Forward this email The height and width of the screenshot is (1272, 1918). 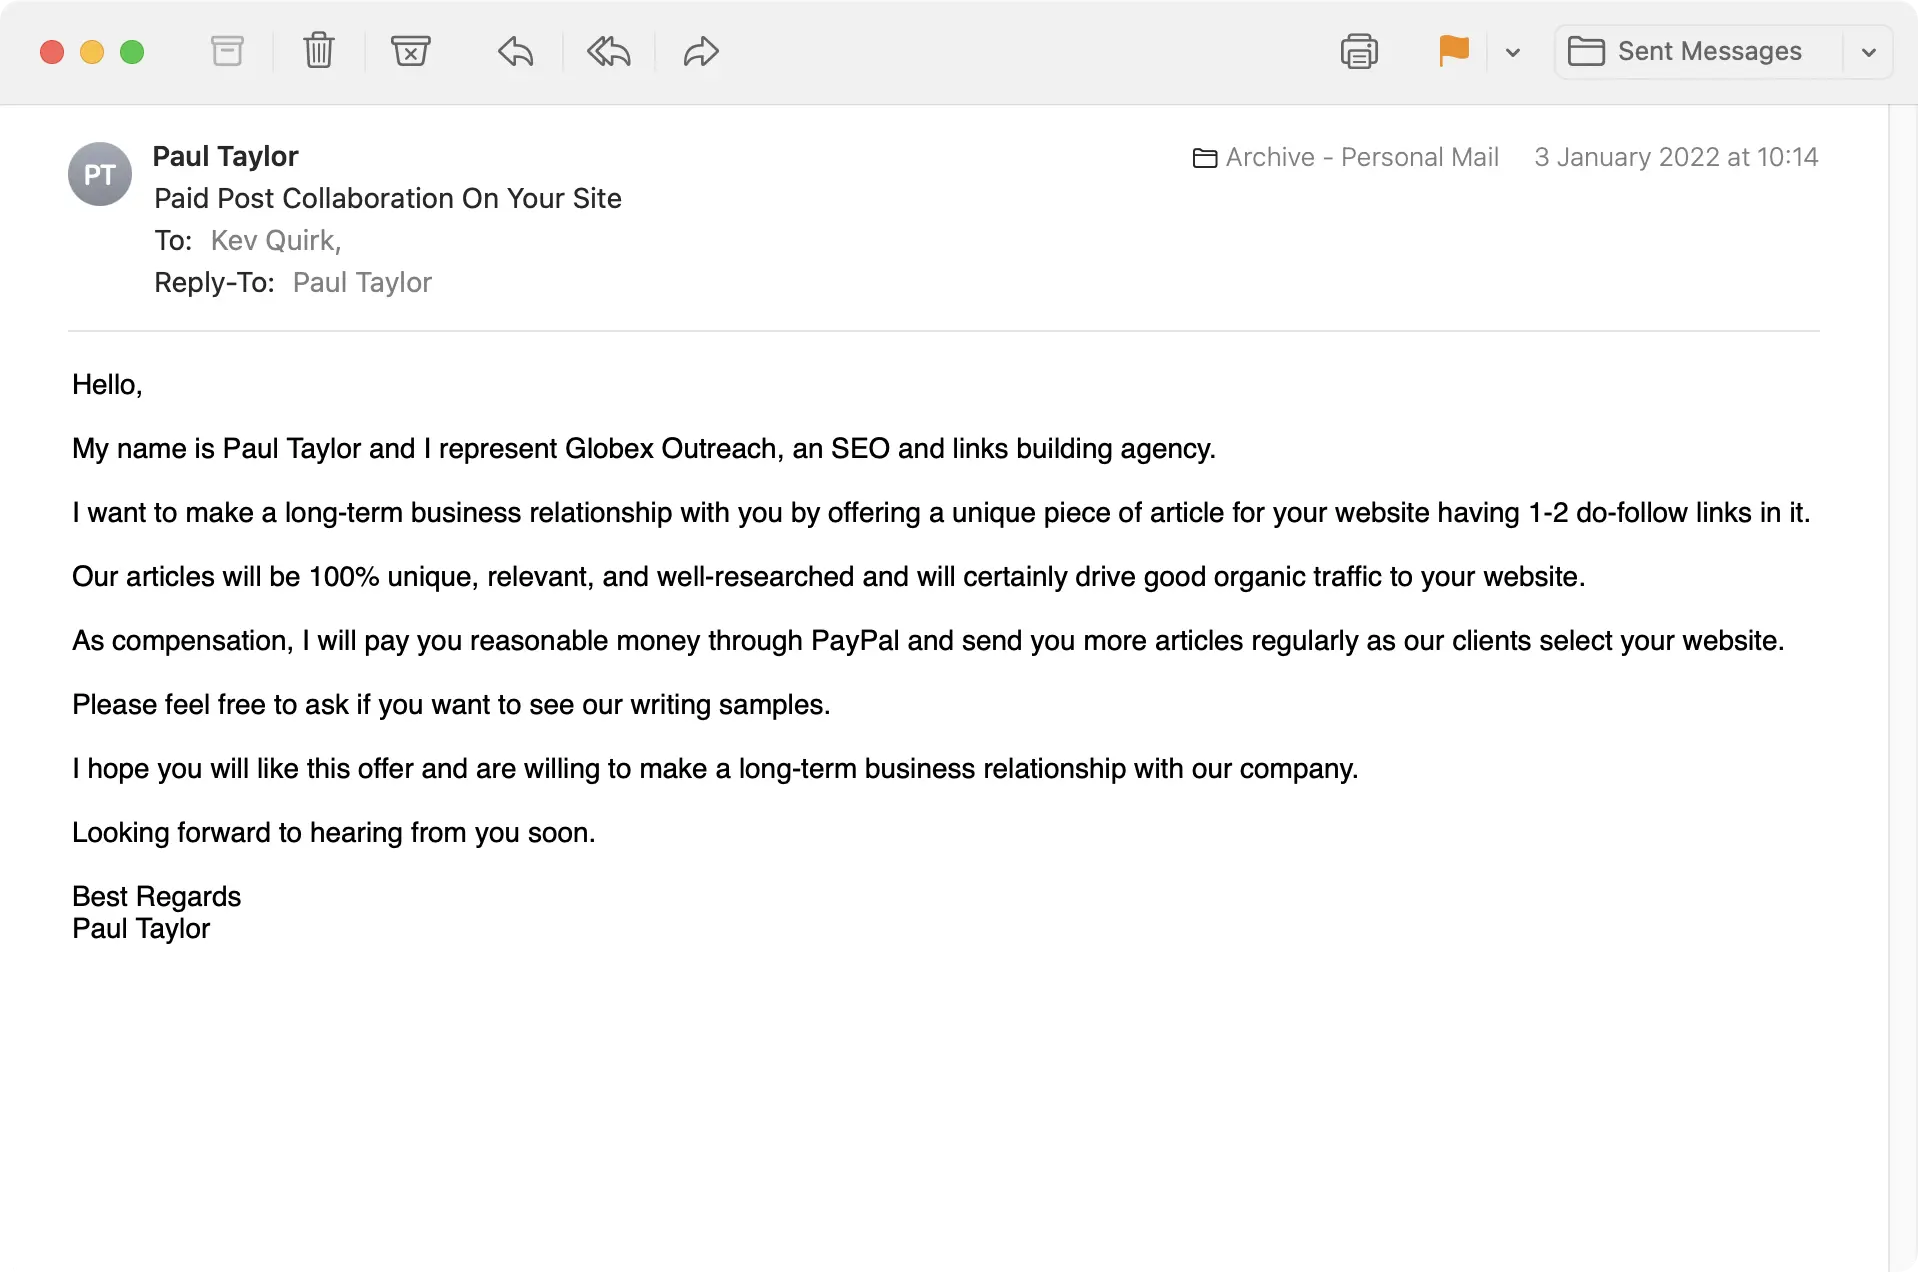click(700, 51)
